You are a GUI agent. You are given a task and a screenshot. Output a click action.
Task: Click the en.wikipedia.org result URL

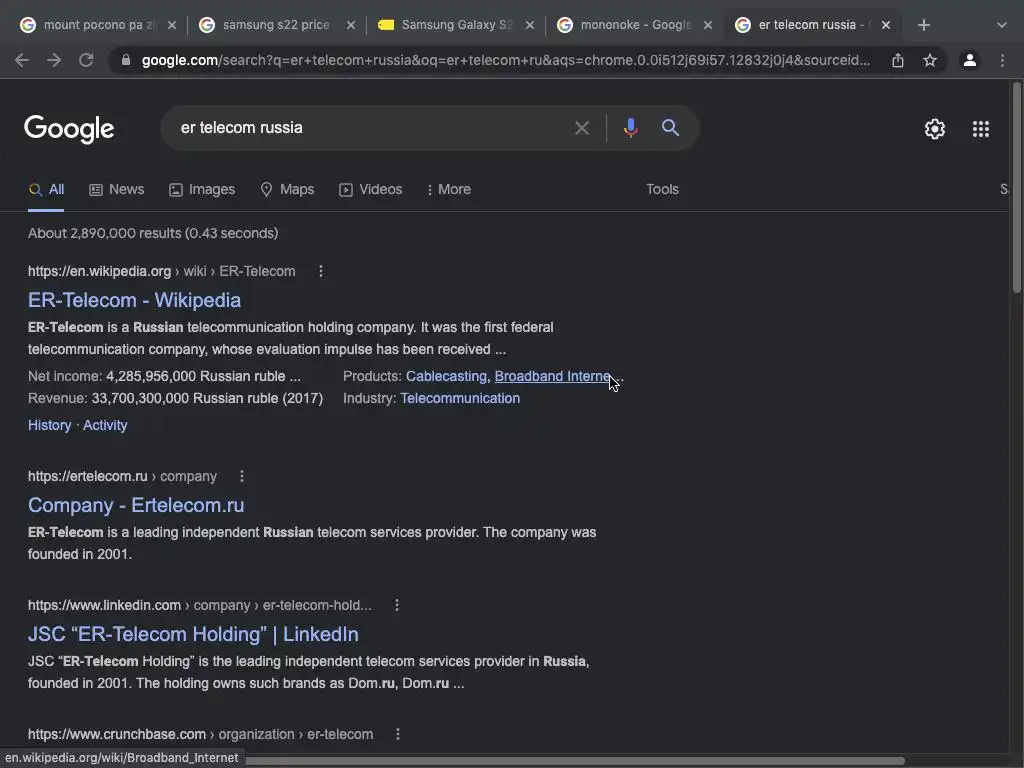coord(161,271)
